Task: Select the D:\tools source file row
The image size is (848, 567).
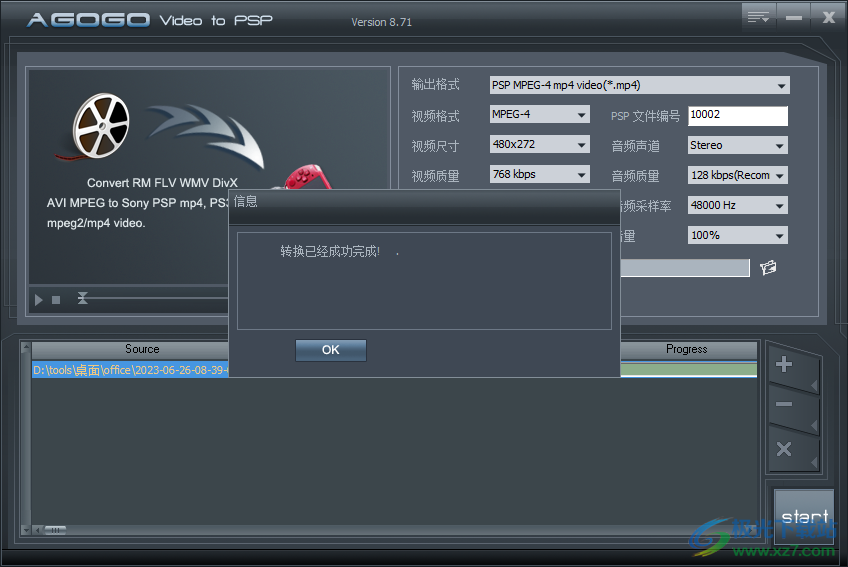Action: click(x=130, y=370)
